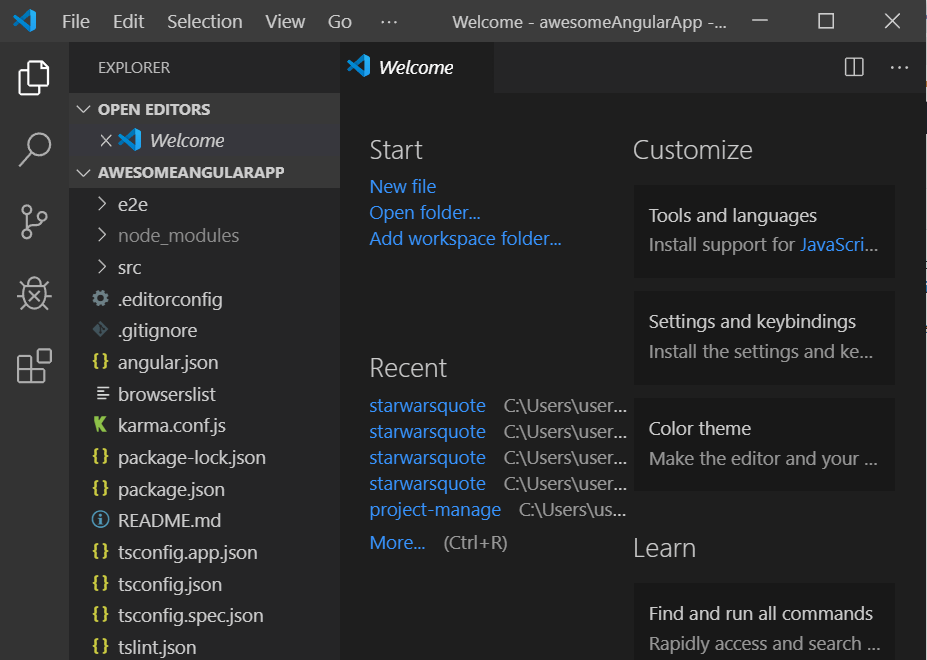The image size is (927, 660).
Task: Open the File menu
Action: coord(75,20)
